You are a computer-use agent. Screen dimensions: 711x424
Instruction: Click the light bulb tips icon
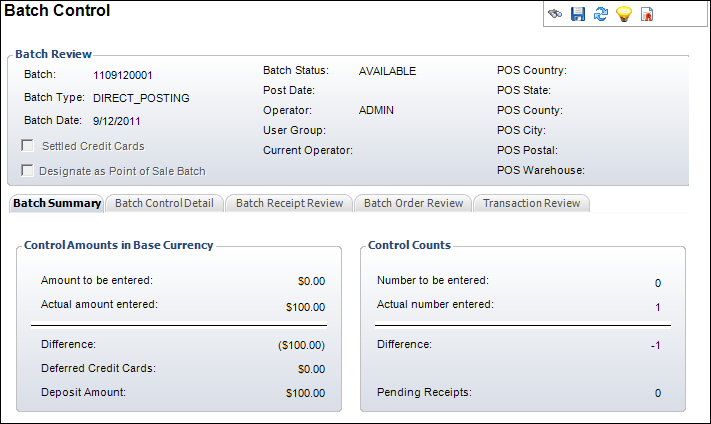coord(624,14)
